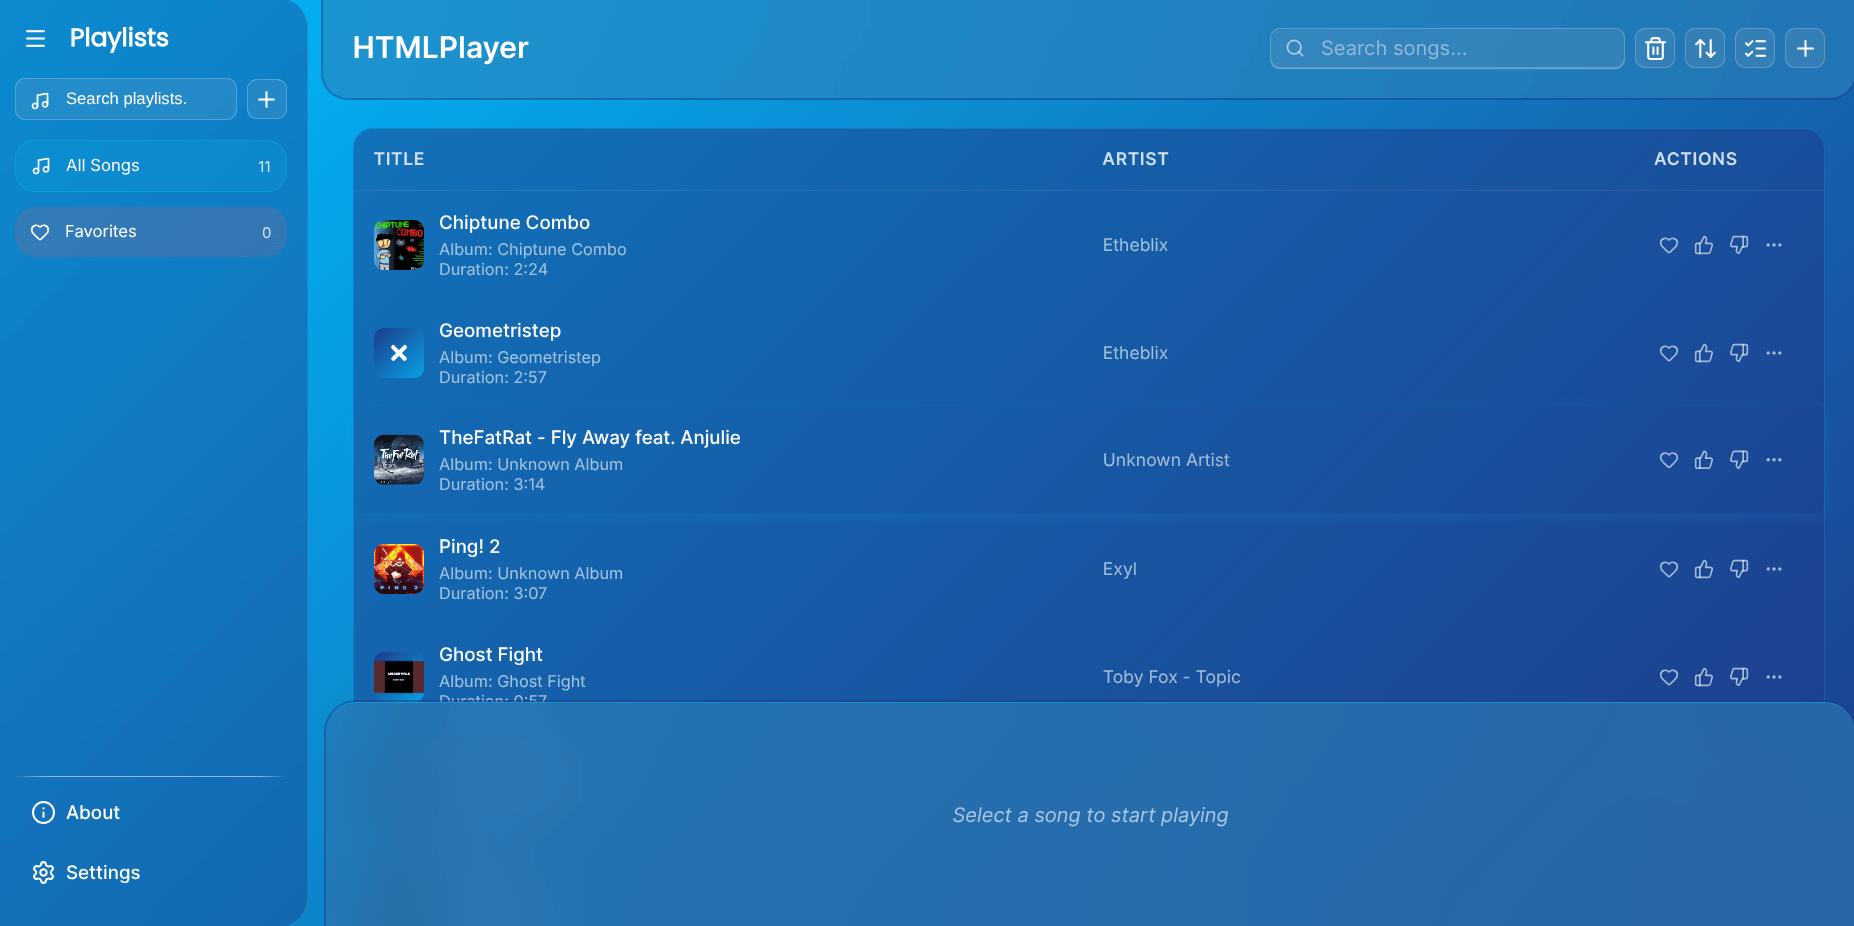Click Etheblix artist in Chiptune Combo row
Image resolution: width=1854 pixels, height=926 pixels.
coord(1135,245)
